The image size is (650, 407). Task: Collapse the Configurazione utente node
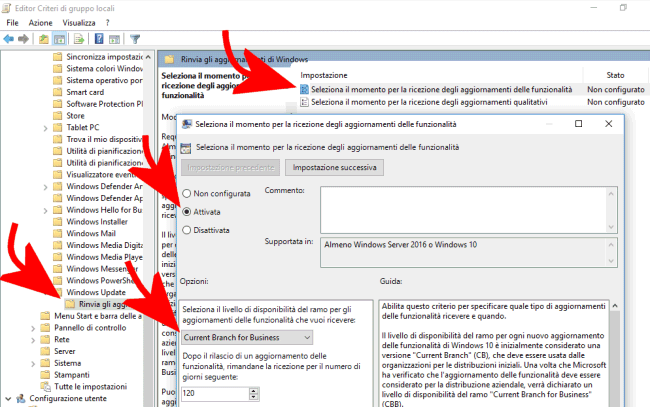tap(8, 399)
